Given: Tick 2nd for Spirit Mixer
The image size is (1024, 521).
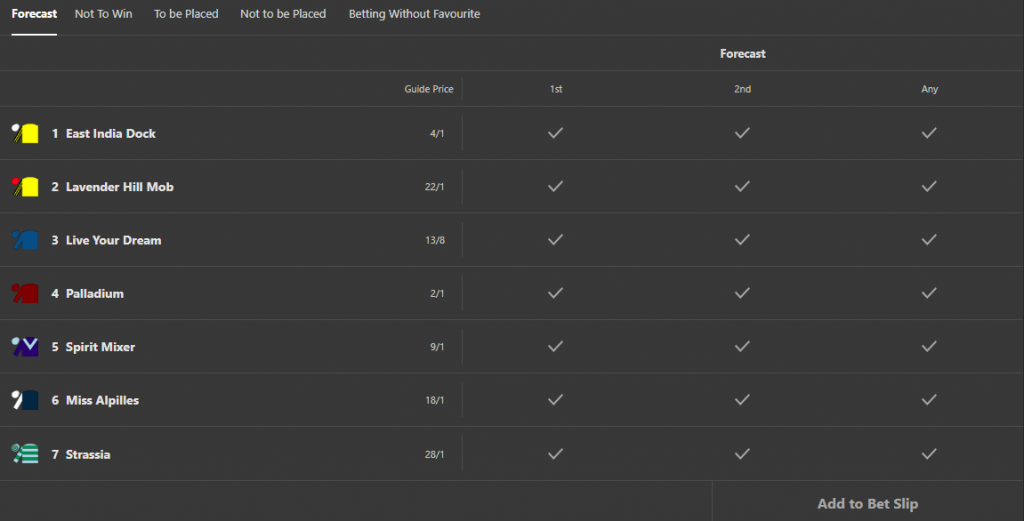Looking at the screenshot, I should 742,347.
